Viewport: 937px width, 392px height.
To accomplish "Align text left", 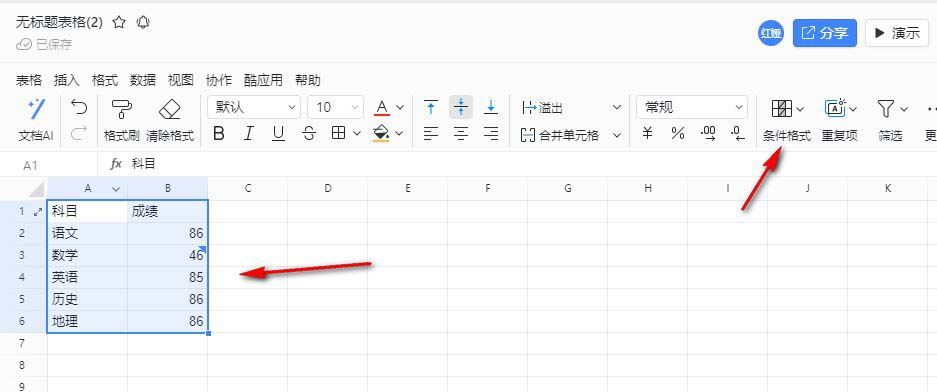I will [430, 134].
